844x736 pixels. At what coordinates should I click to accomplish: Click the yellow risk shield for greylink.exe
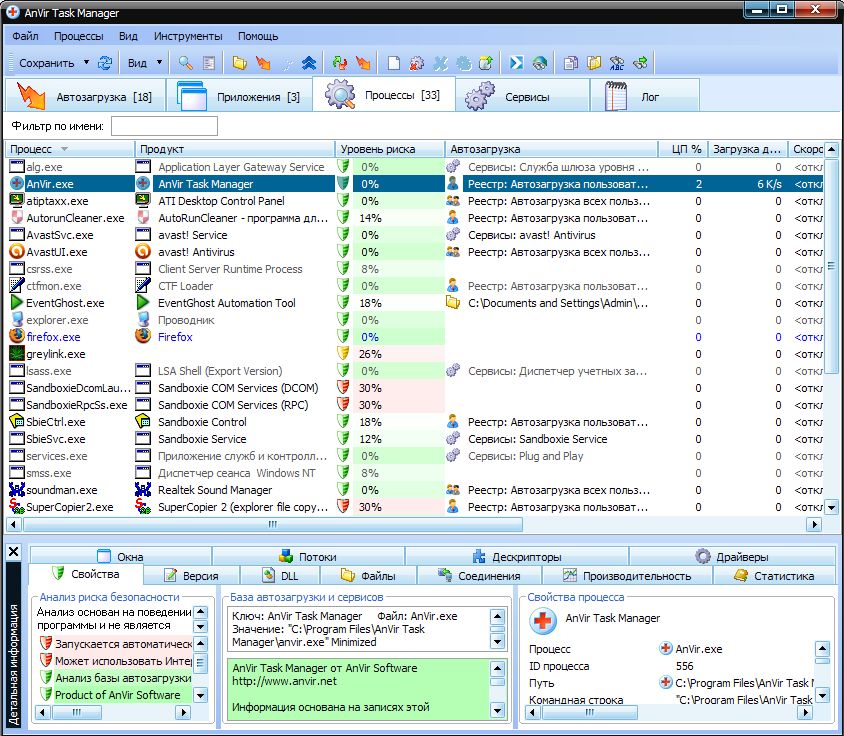click(343, 353)
